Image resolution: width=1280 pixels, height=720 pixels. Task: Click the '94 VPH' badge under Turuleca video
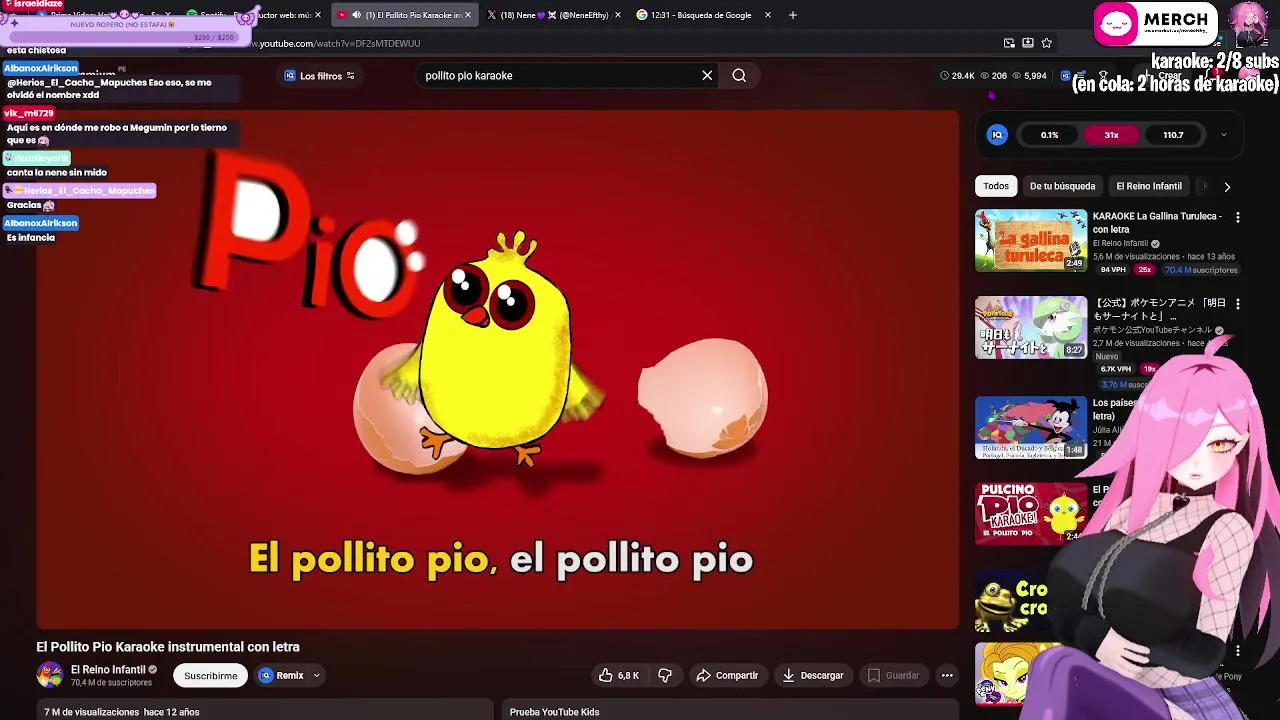point(1113,270)
